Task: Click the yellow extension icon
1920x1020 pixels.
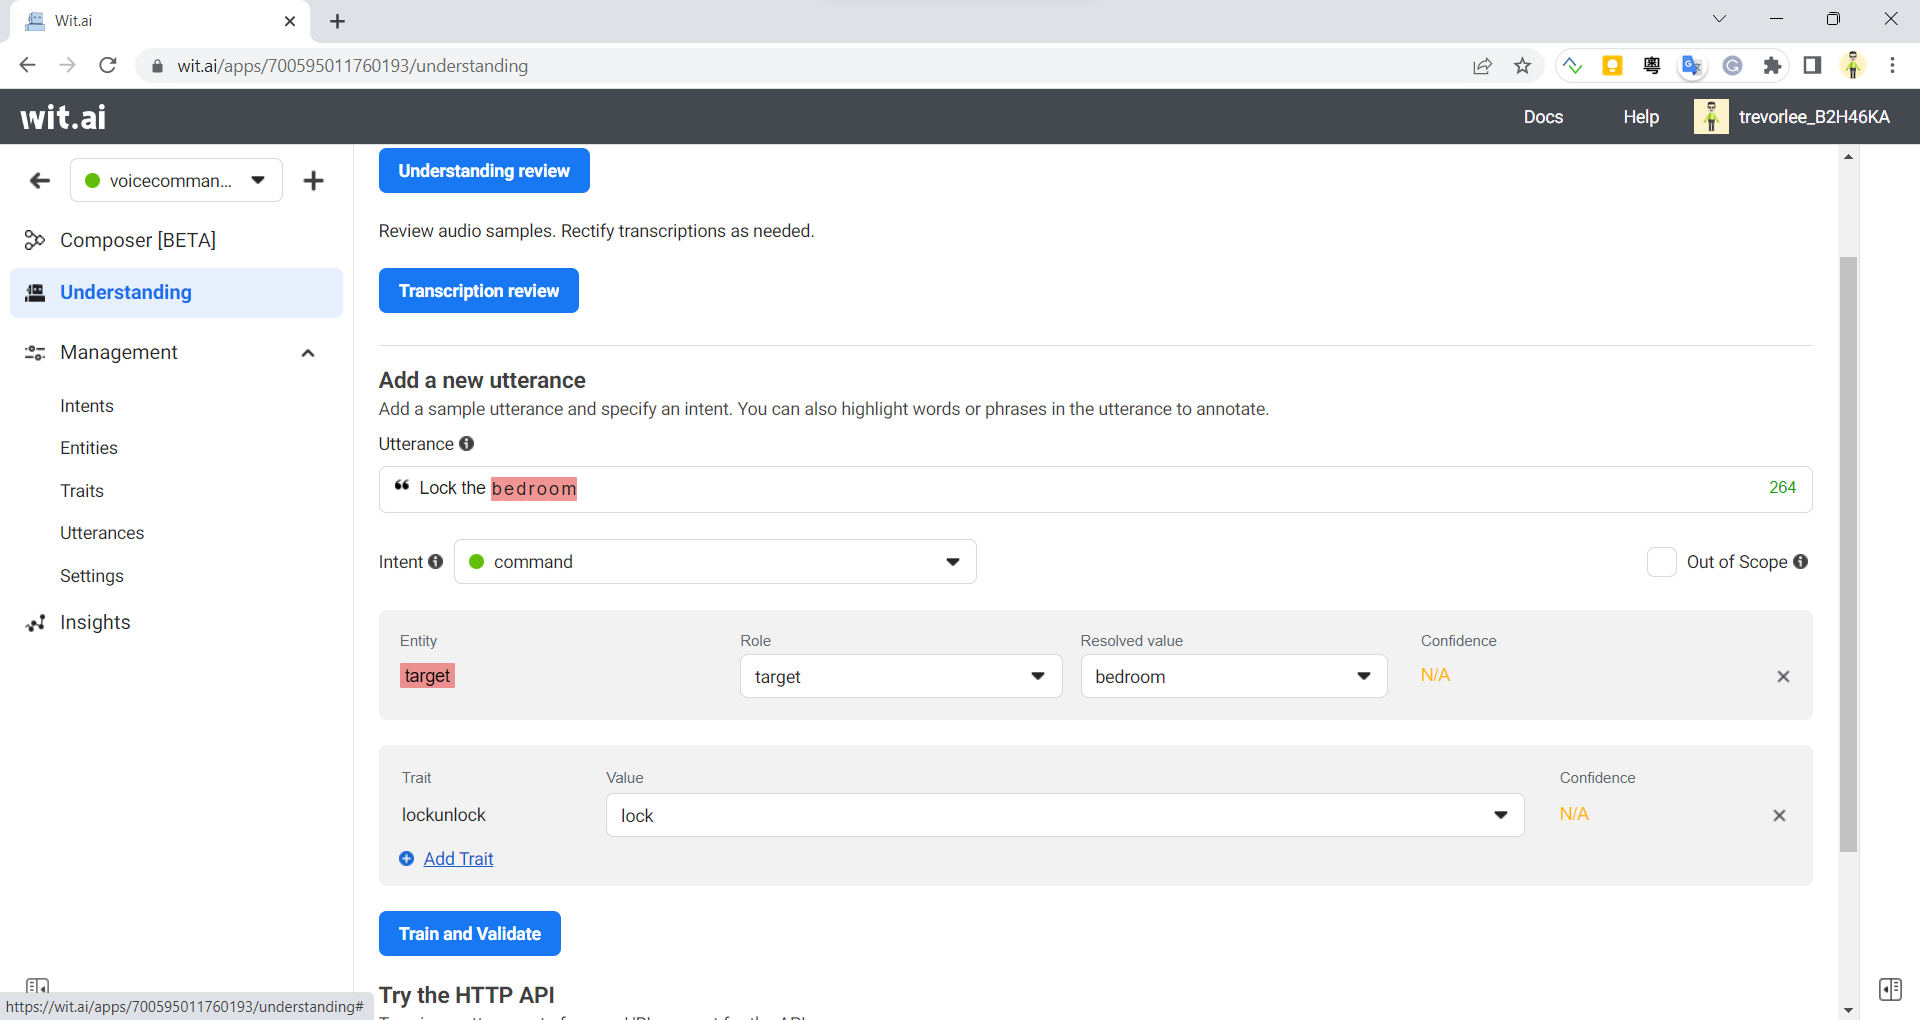Action: tap(1612, 66)
